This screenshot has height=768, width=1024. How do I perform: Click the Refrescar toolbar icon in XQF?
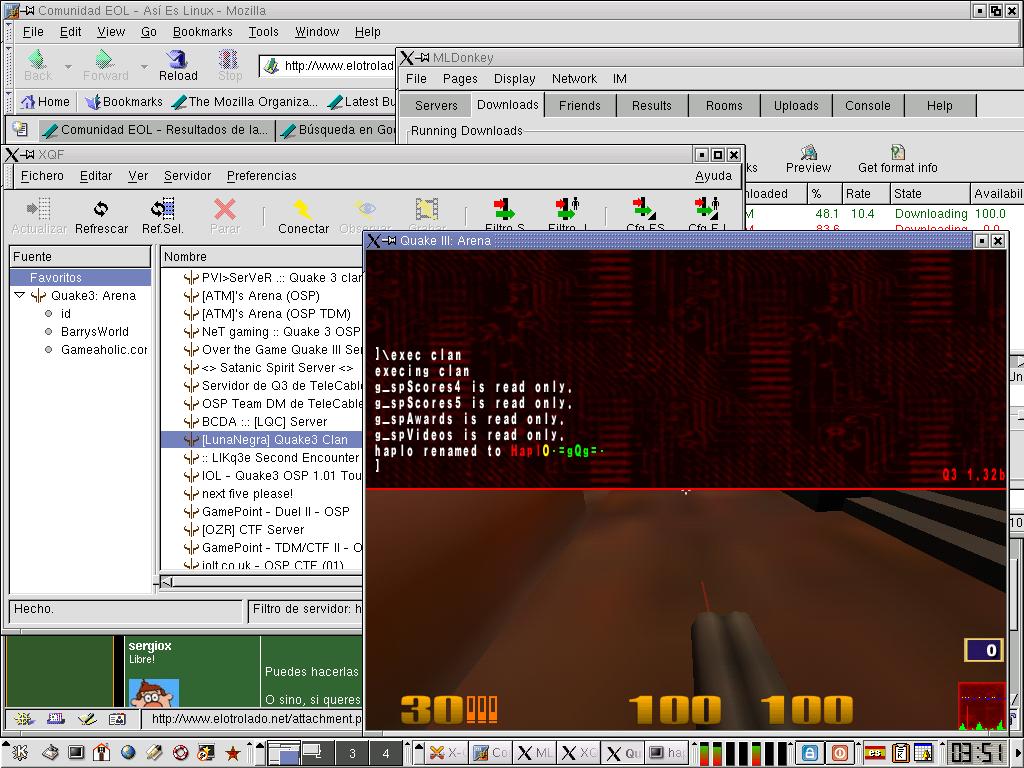pyautogui.click(x=101, y=209)
